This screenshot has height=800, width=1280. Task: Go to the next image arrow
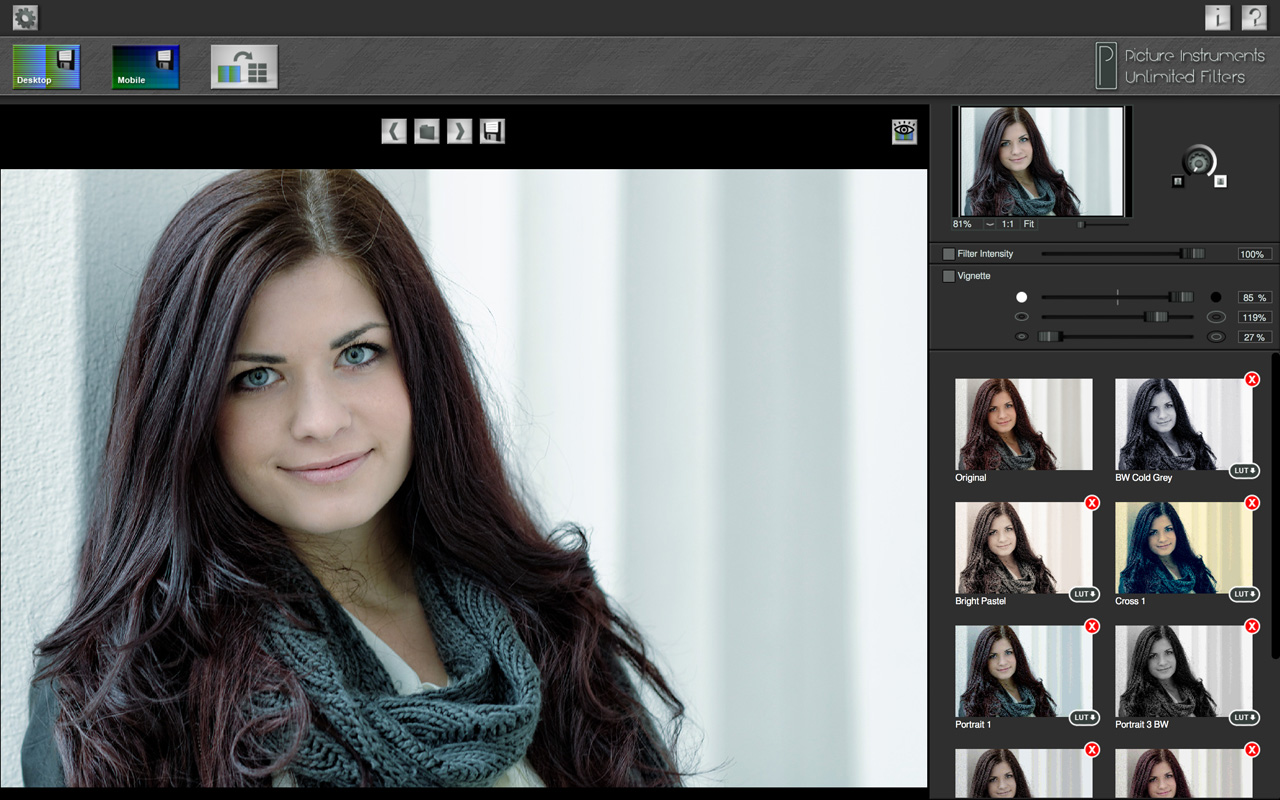(x=459, y=131)
